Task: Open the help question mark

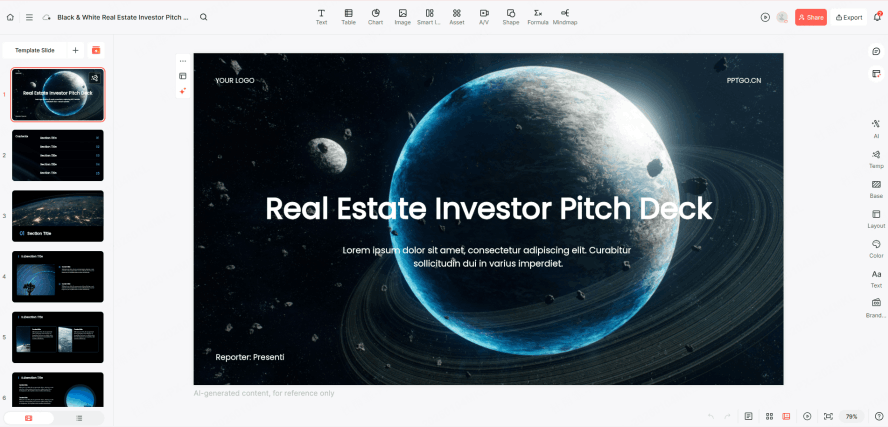Action: [x=878, y=416]
